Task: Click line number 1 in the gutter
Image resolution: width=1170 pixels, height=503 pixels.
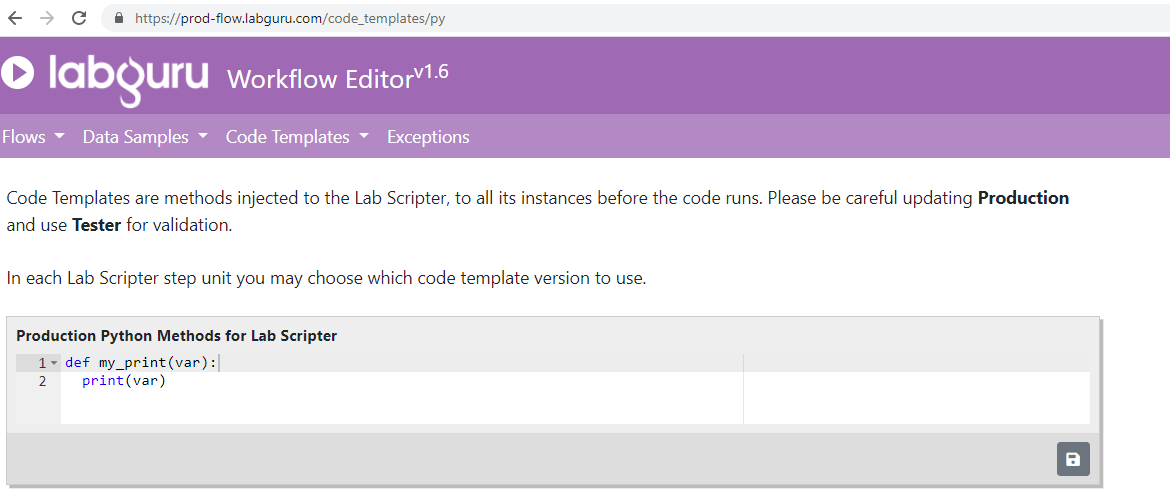Action: [42, 363]
